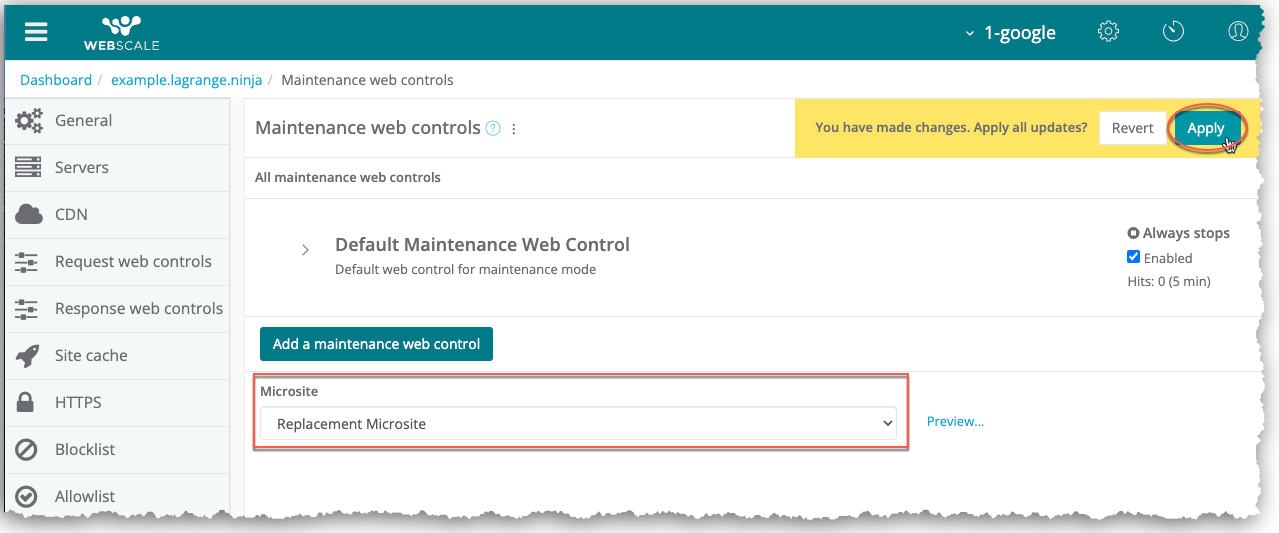Open the 1-google account dropdown
Screen dimensions: 1279x533
[x=1010, y=33]
